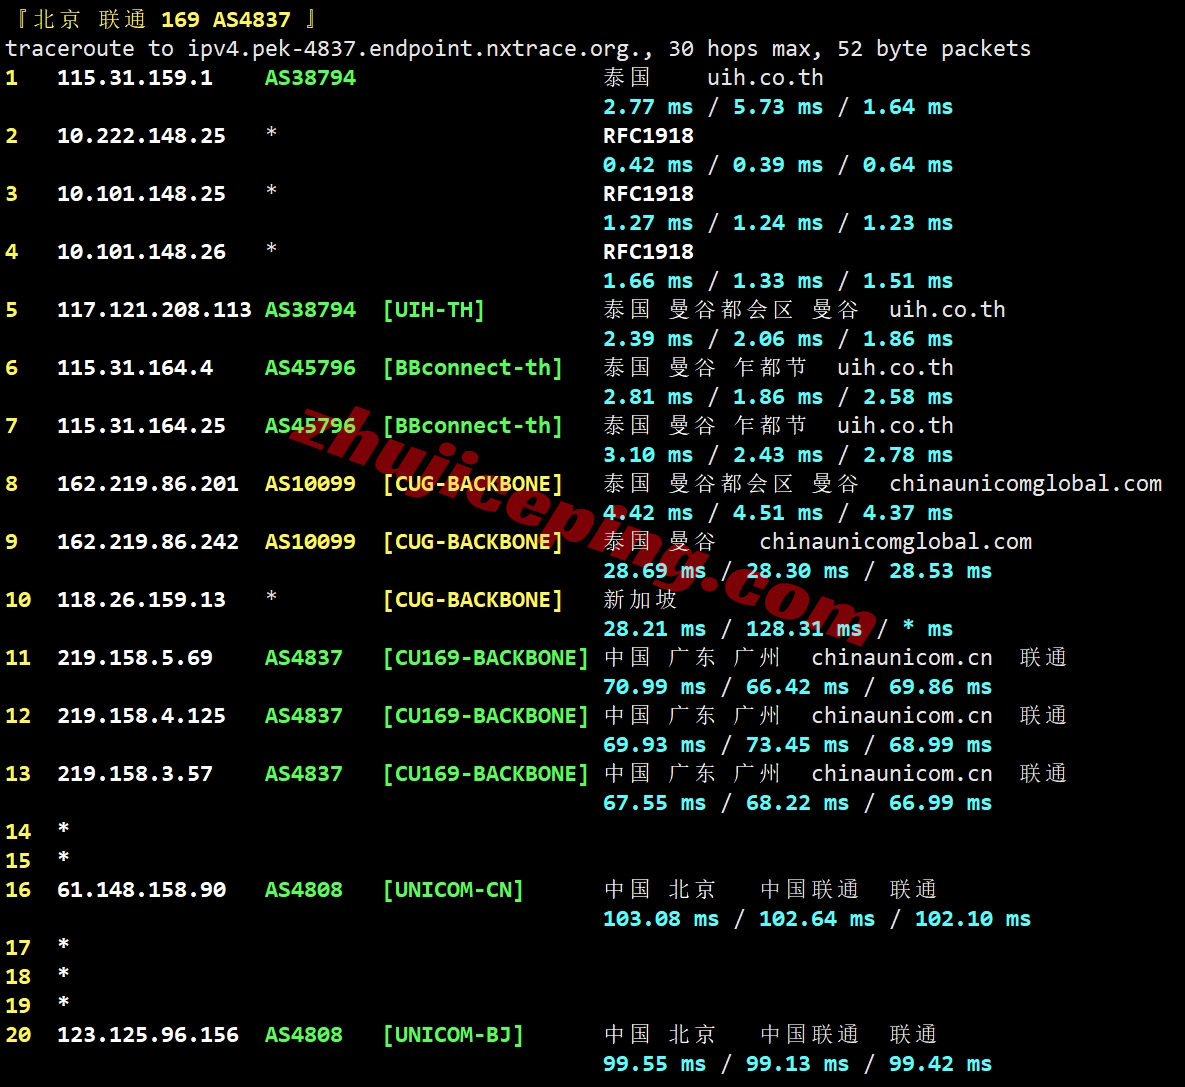Click chinaunicom.cn on hop 13
1185x1087 pixels.
pos(902,774)
